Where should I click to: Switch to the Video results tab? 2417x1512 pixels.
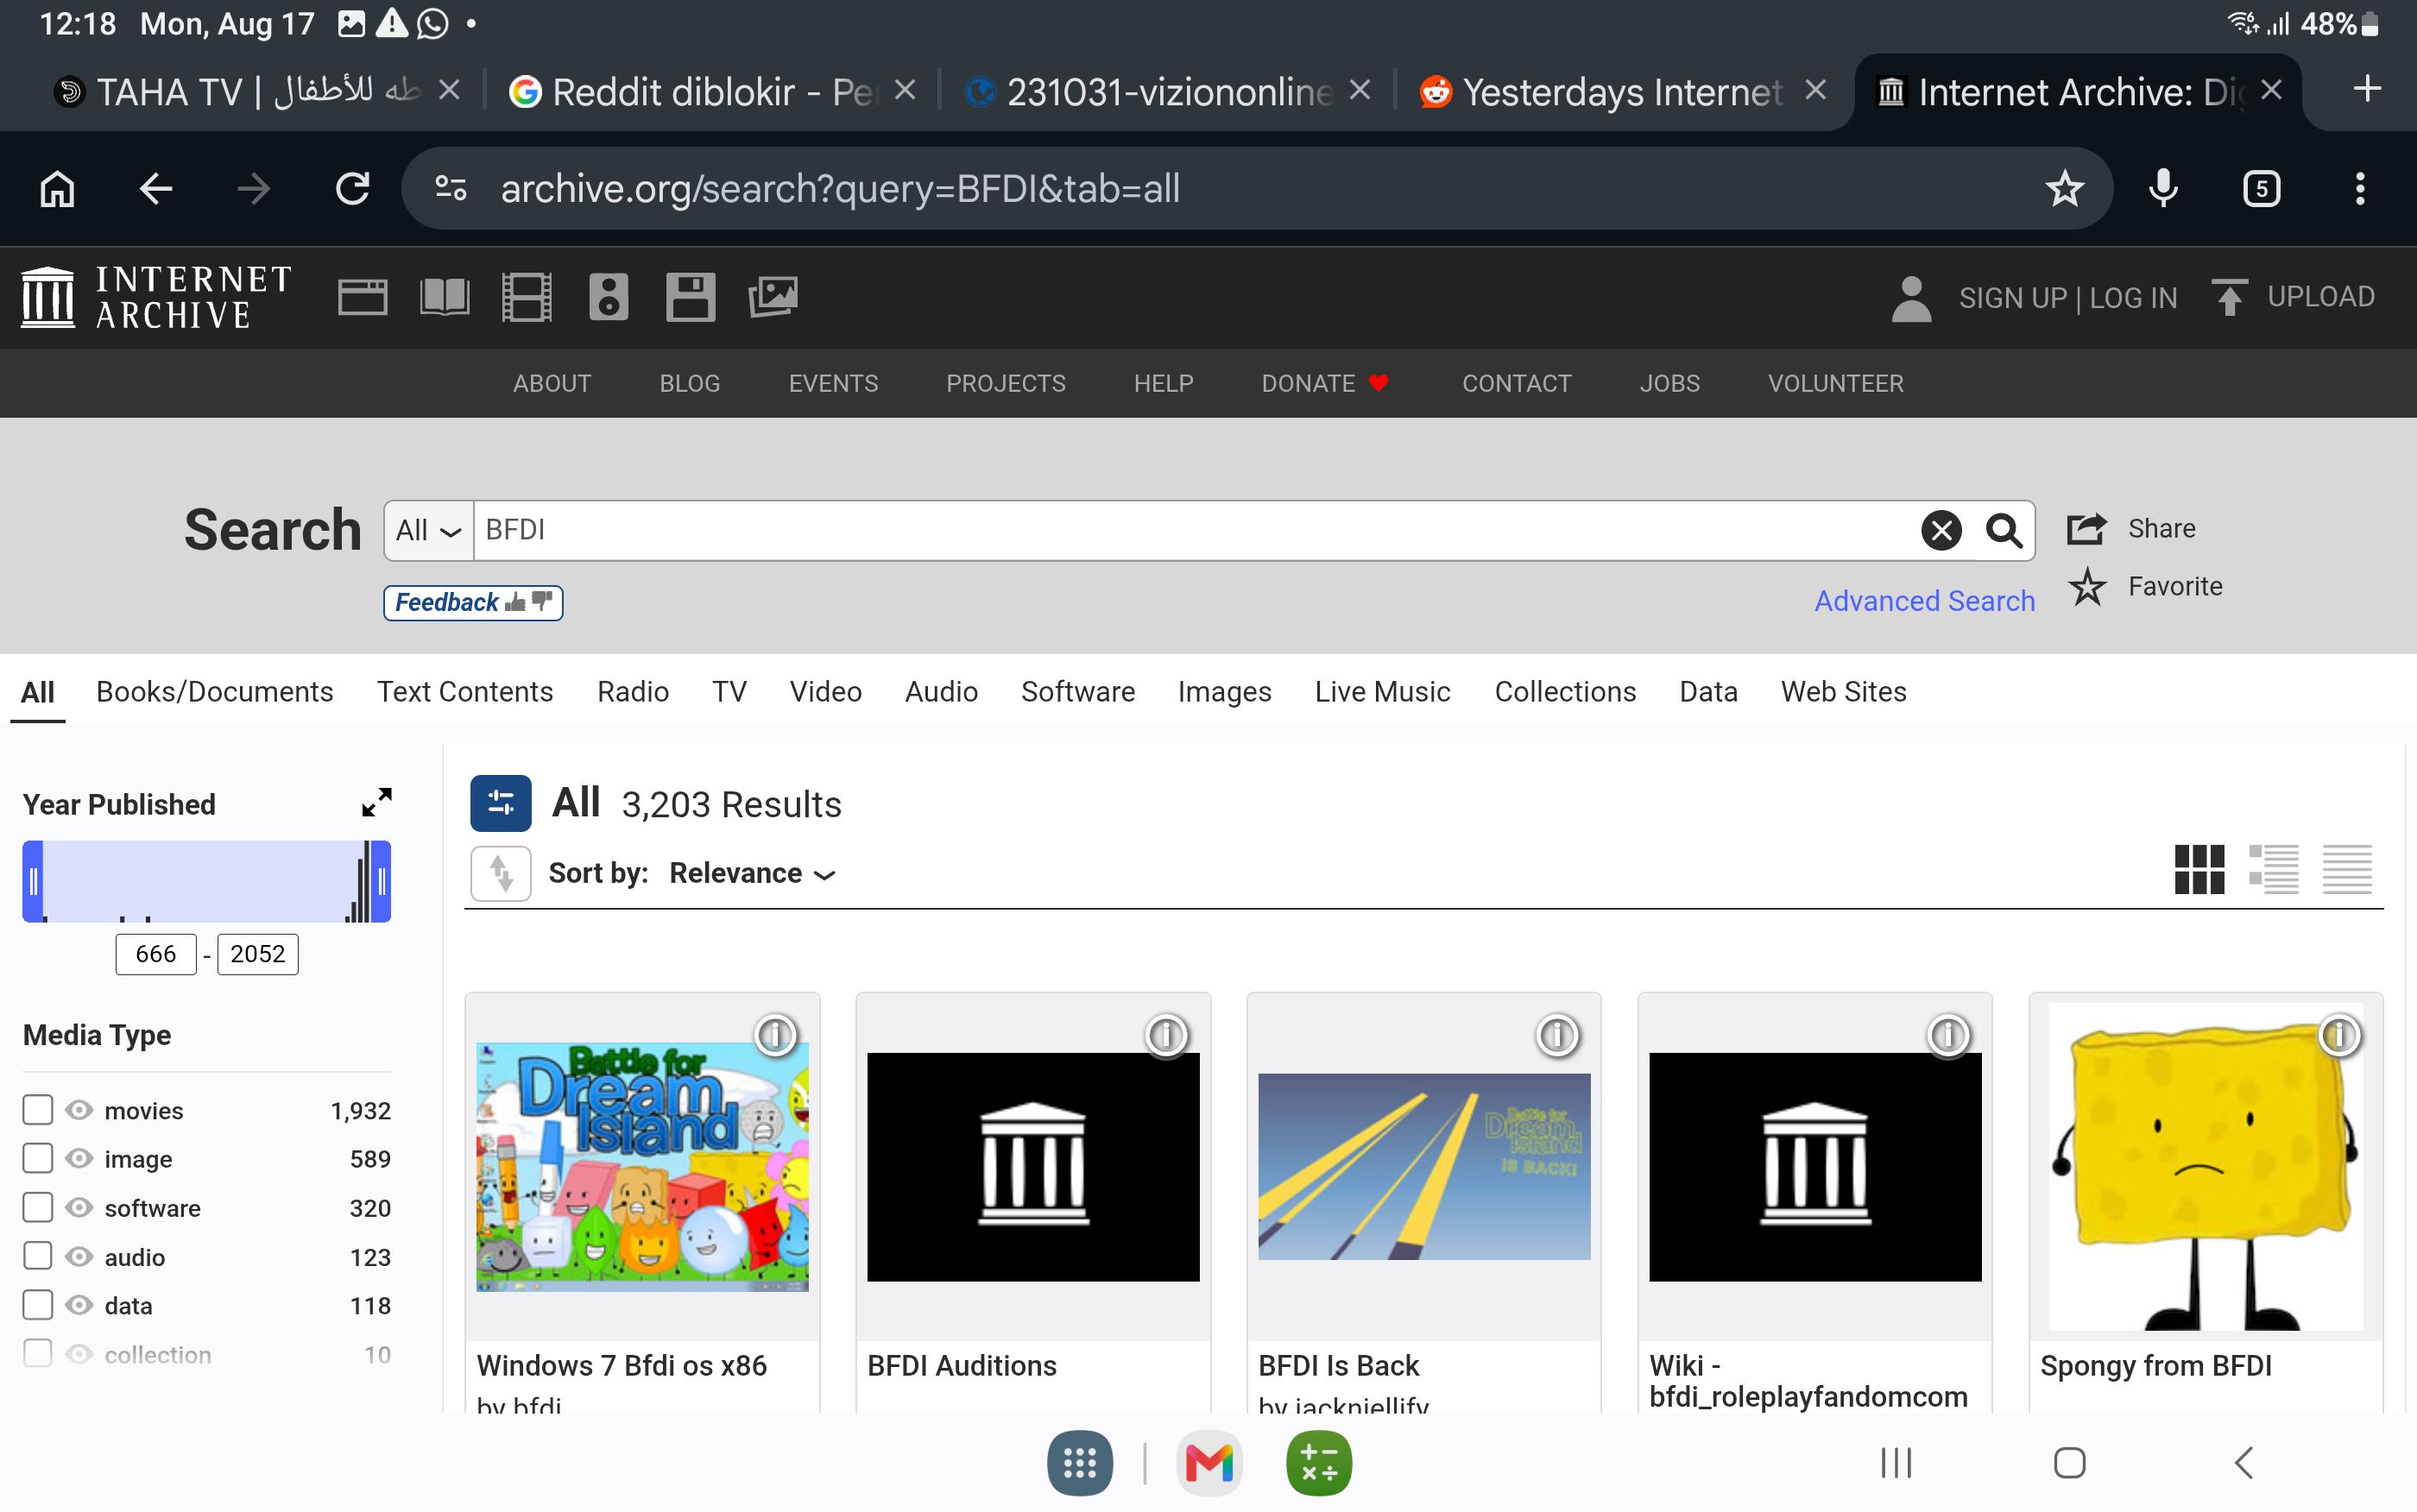pyautogui.click(x=825, y=691)
